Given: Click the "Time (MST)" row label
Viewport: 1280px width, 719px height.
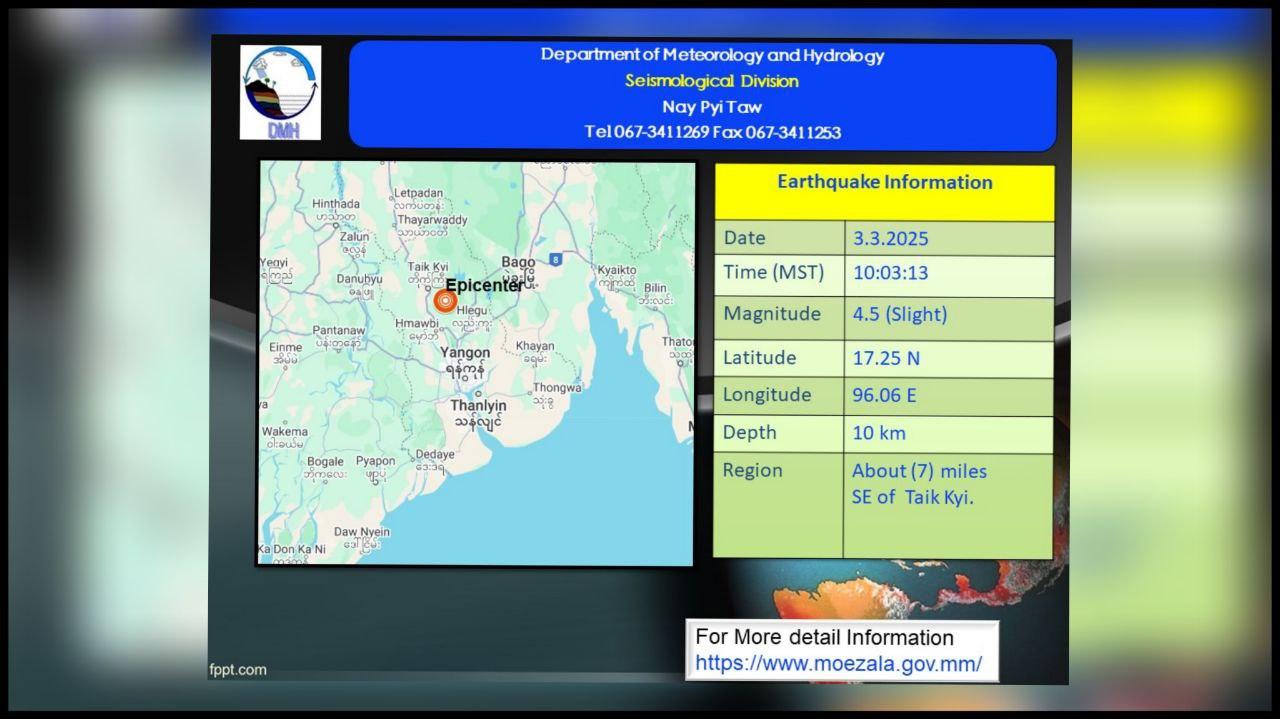Looking at the screenshot, I should click(x=773, y=272).
